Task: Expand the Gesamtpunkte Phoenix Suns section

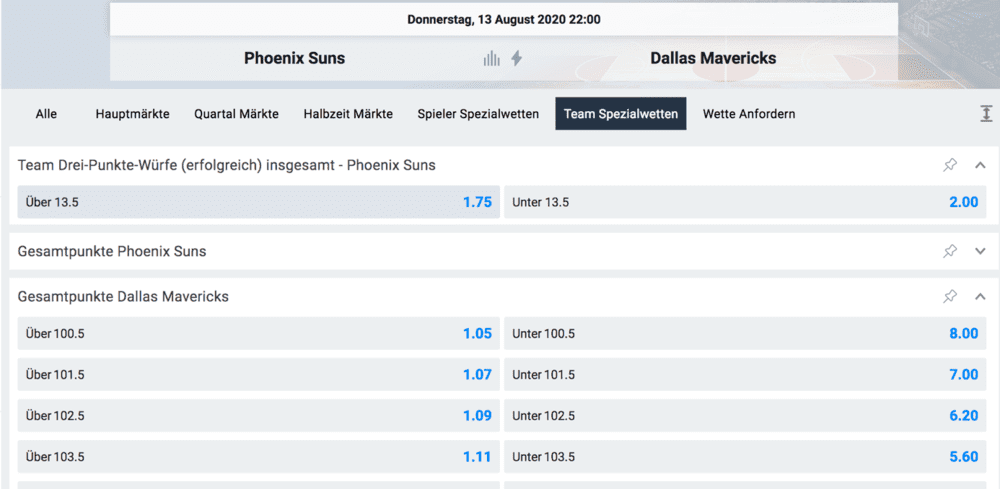Action: [x=981, y=251]
